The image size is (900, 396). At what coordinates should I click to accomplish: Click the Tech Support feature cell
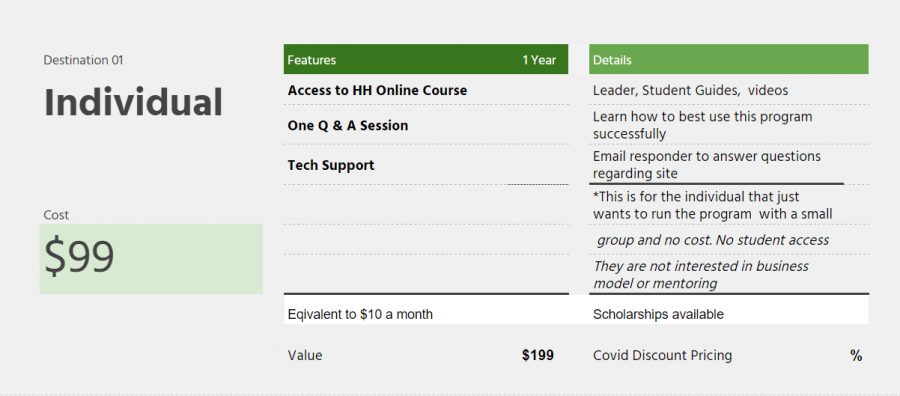point(426,165)
